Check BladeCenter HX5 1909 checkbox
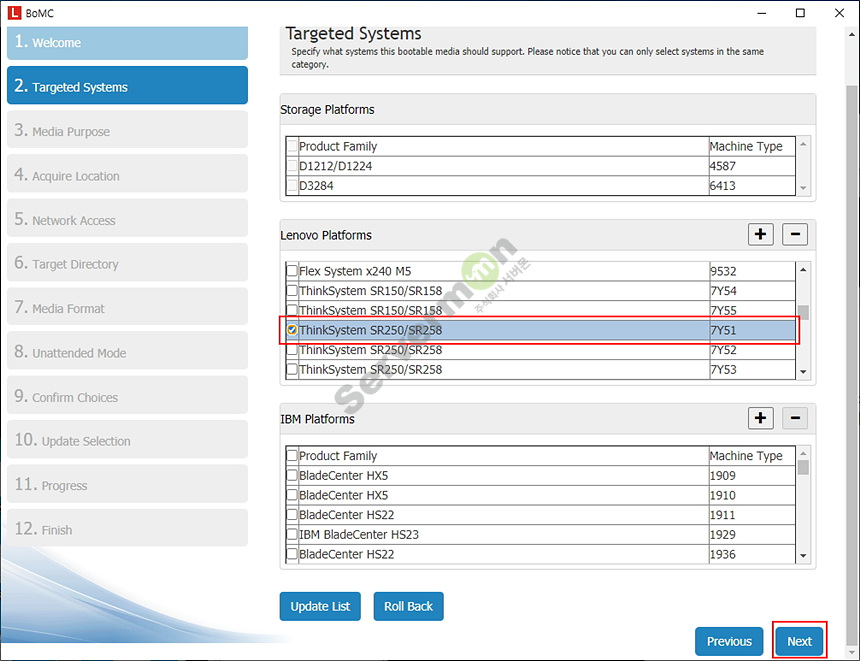860x661 pixels. point(292,475)
